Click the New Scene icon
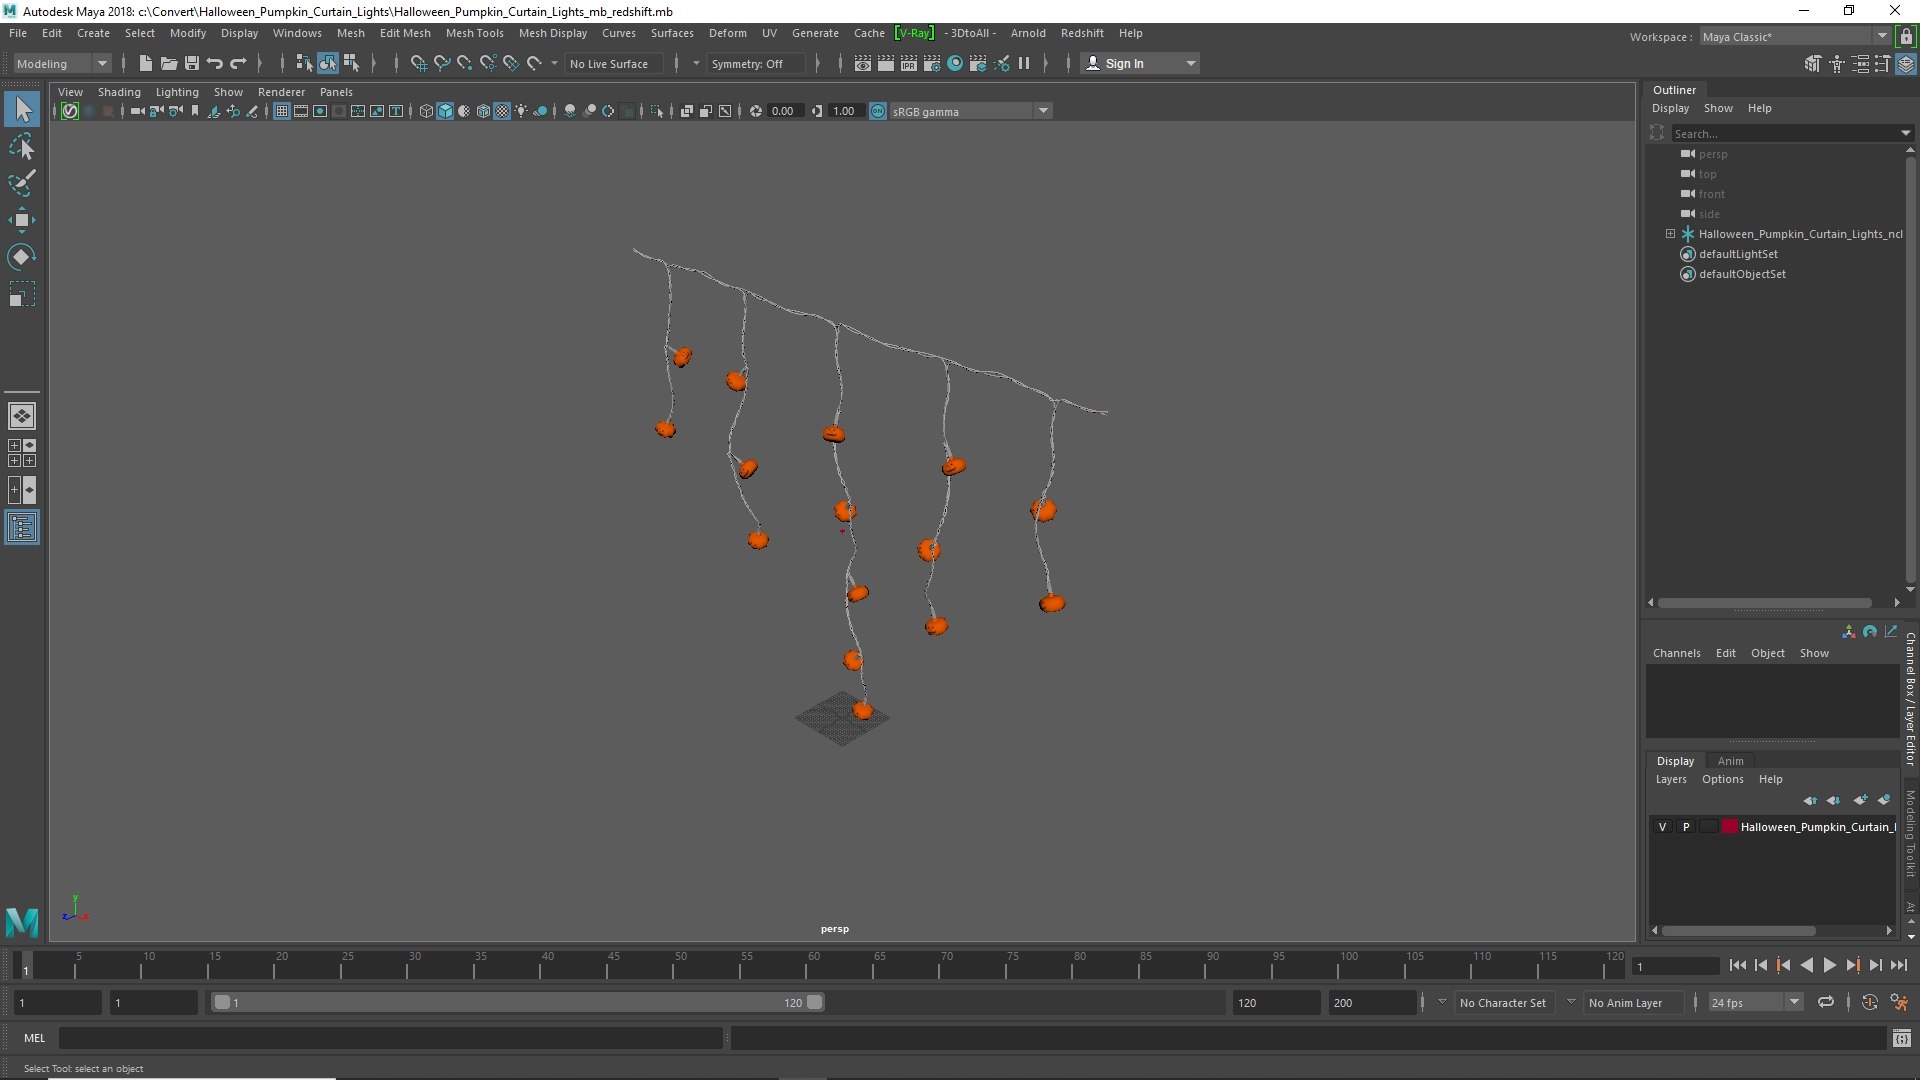1920x1080 pixels. [x=146, y=63]
